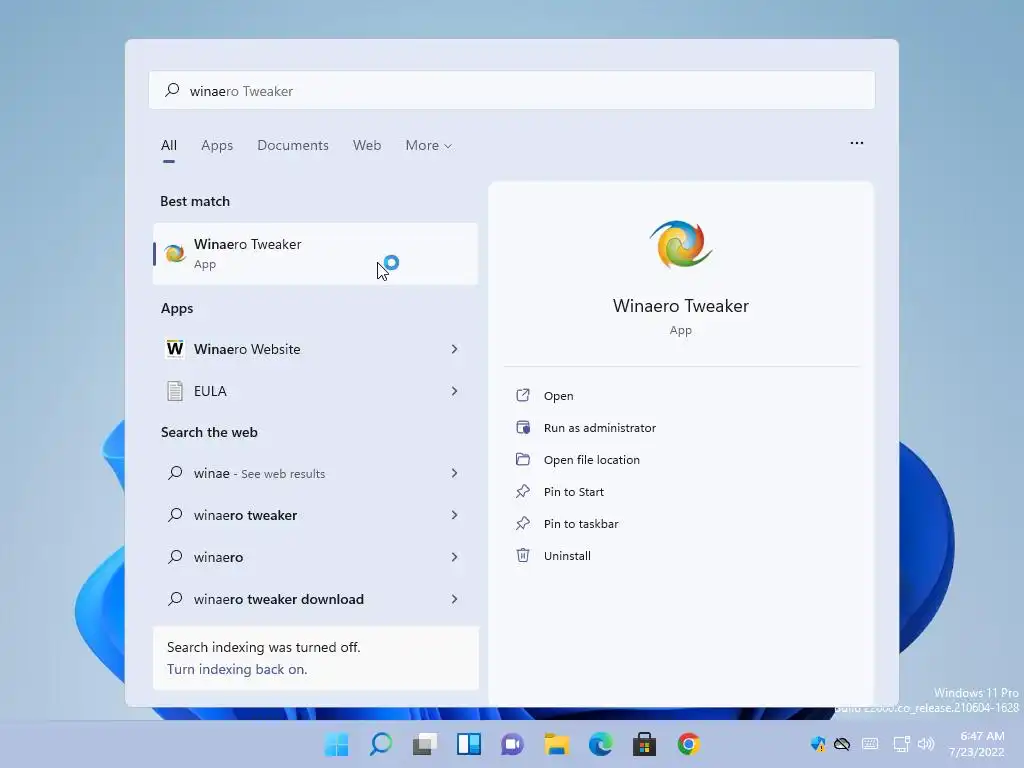This screenshot has width=1024, height=768.
Task: Click the Pin to taskbar pin icon
Action: tap(522, 523)
